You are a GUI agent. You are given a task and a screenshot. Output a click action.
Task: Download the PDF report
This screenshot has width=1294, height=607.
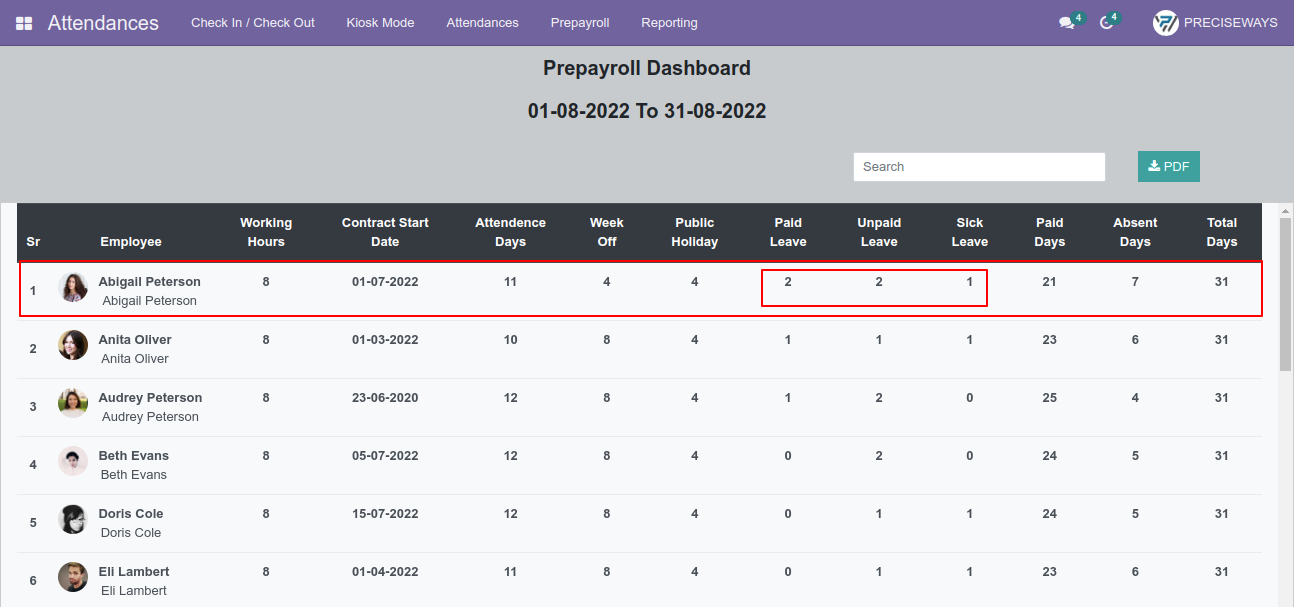pos(1168,167)
